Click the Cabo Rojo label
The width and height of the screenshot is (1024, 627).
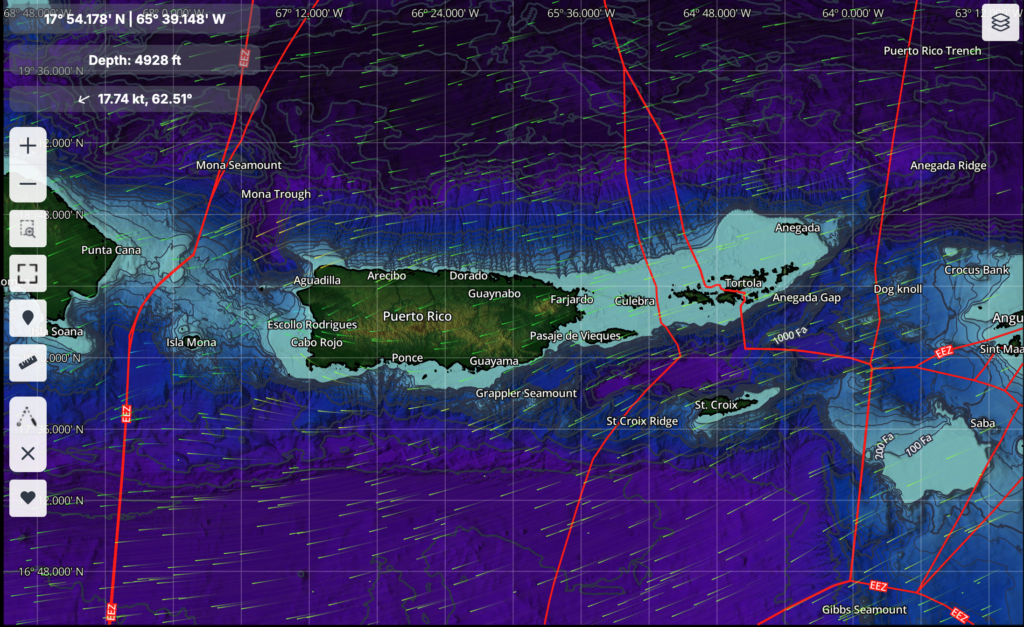[316, 342]
